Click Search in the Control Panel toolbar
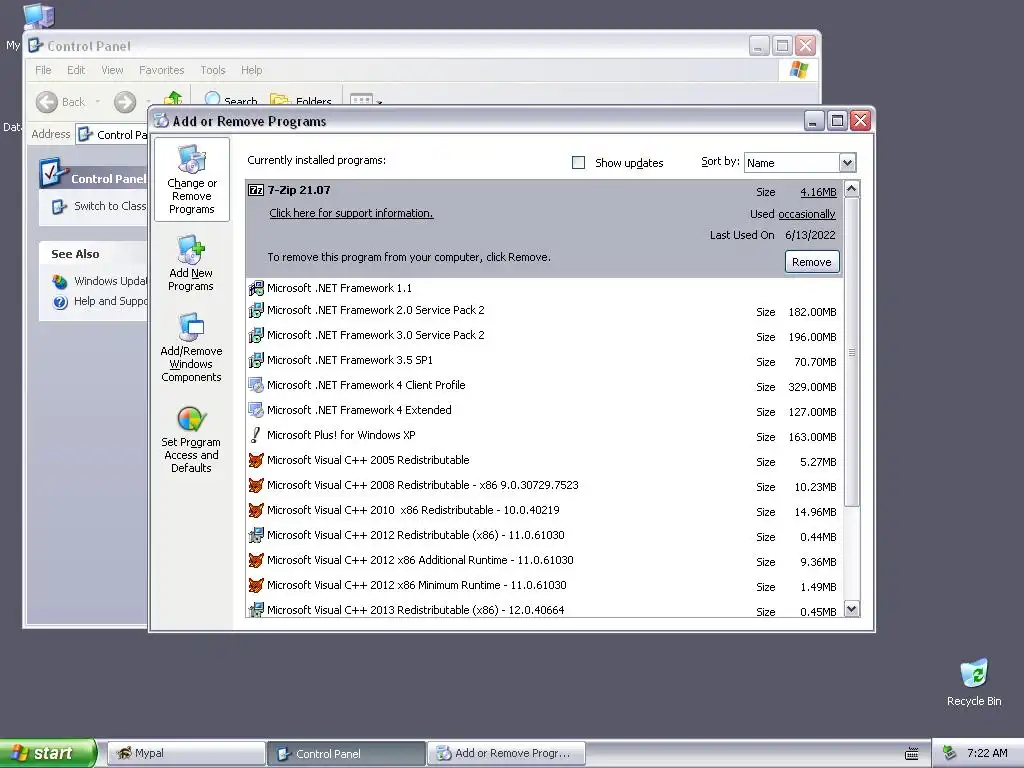The width and height of the screenshot is (1024, 768). [x=231, y=101]
